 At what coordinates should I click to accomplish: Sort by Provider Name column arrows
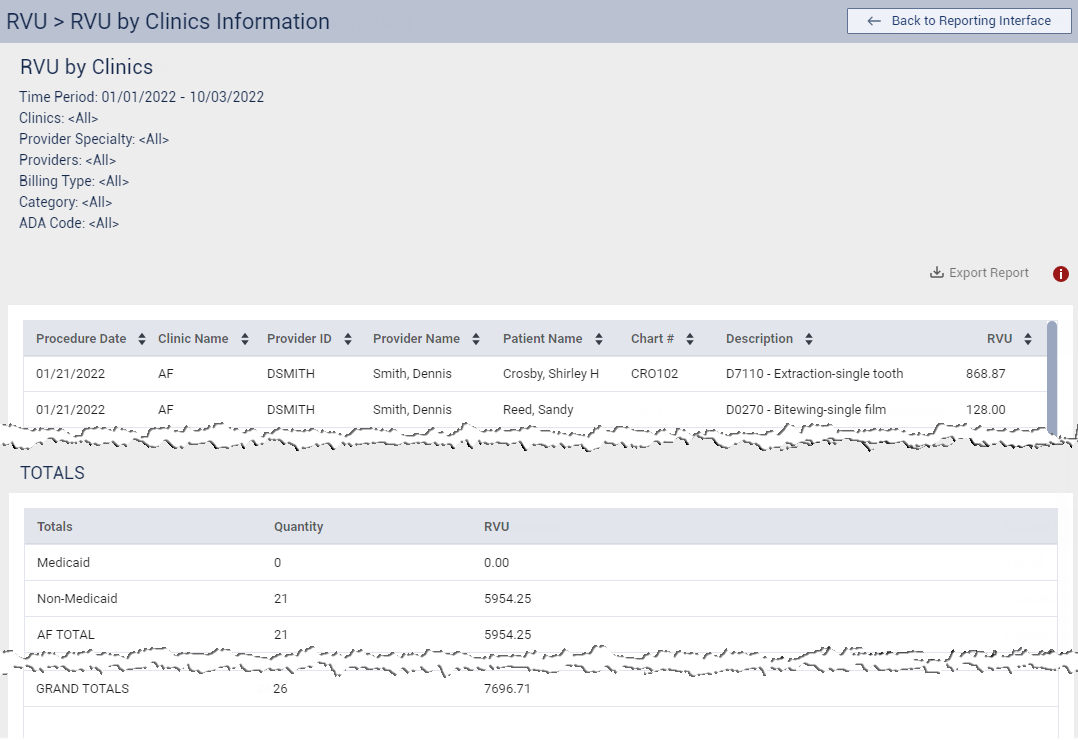click(x=476, y=339)
